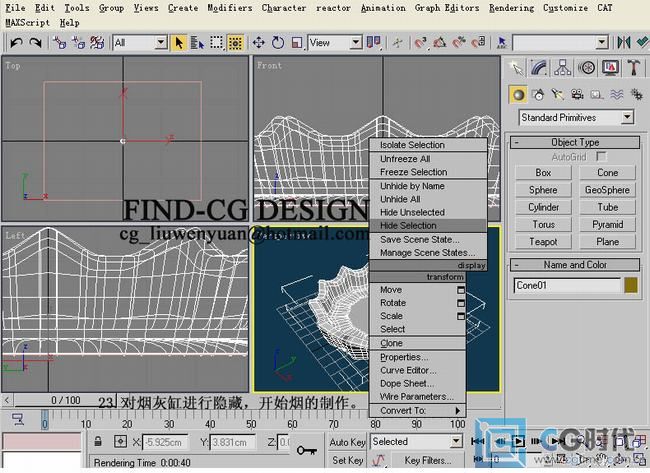Click the Redo arrow in the toolbar
Viewport: 650px width, 473px height.
[36, 43]
